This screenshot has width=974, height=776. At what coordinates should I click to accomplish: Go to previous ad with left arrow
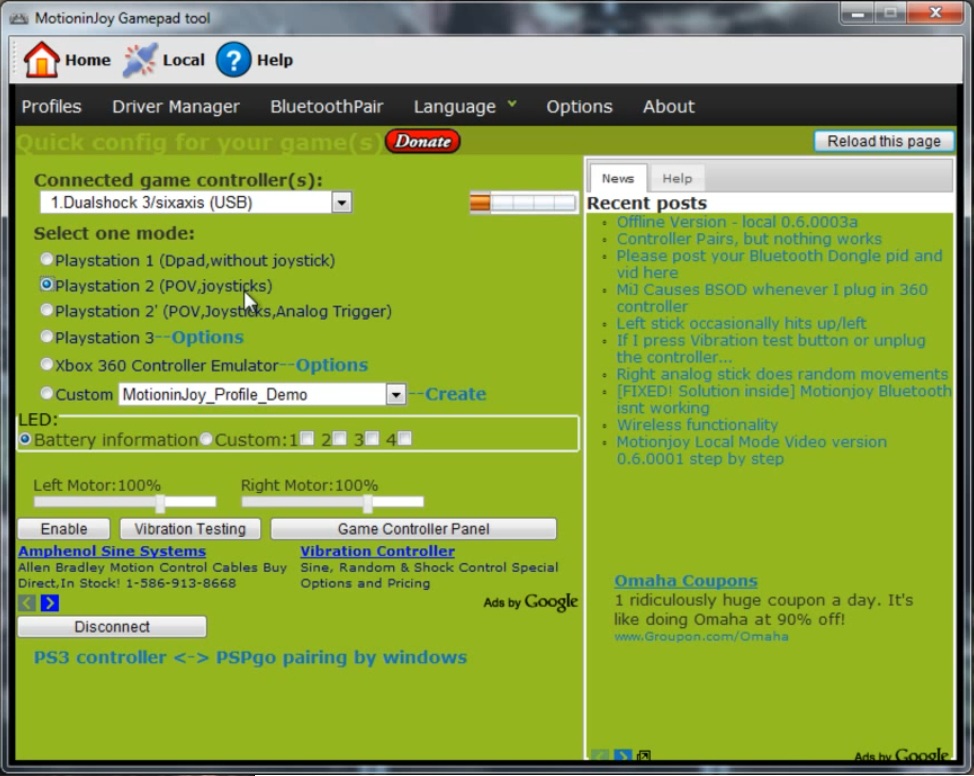[x=27, y=603]
